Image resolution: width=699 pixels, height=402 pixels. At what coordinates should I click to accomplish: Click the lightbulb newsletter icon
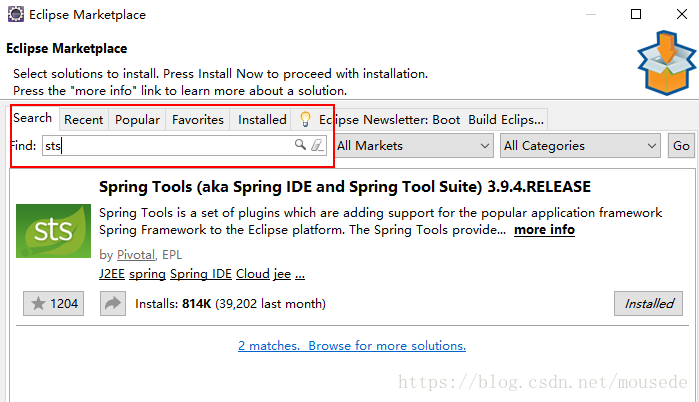[305, 120]
